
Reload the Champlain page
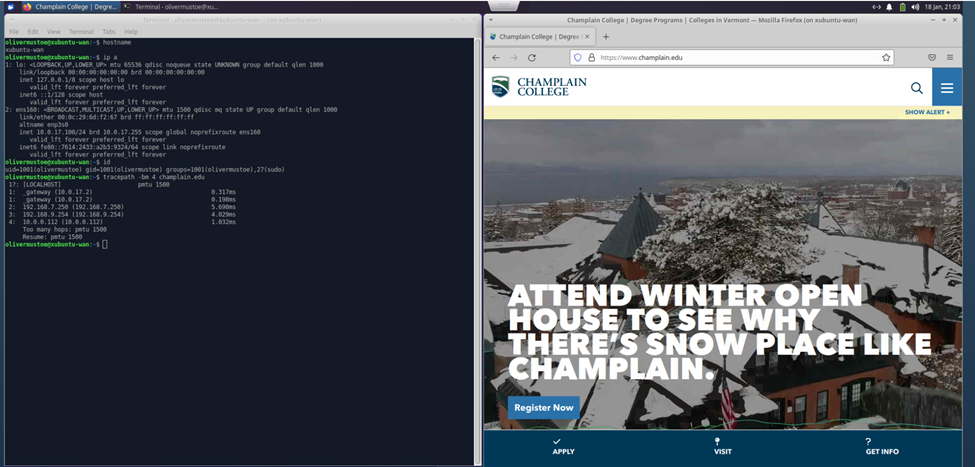click(x=532, y=57)
